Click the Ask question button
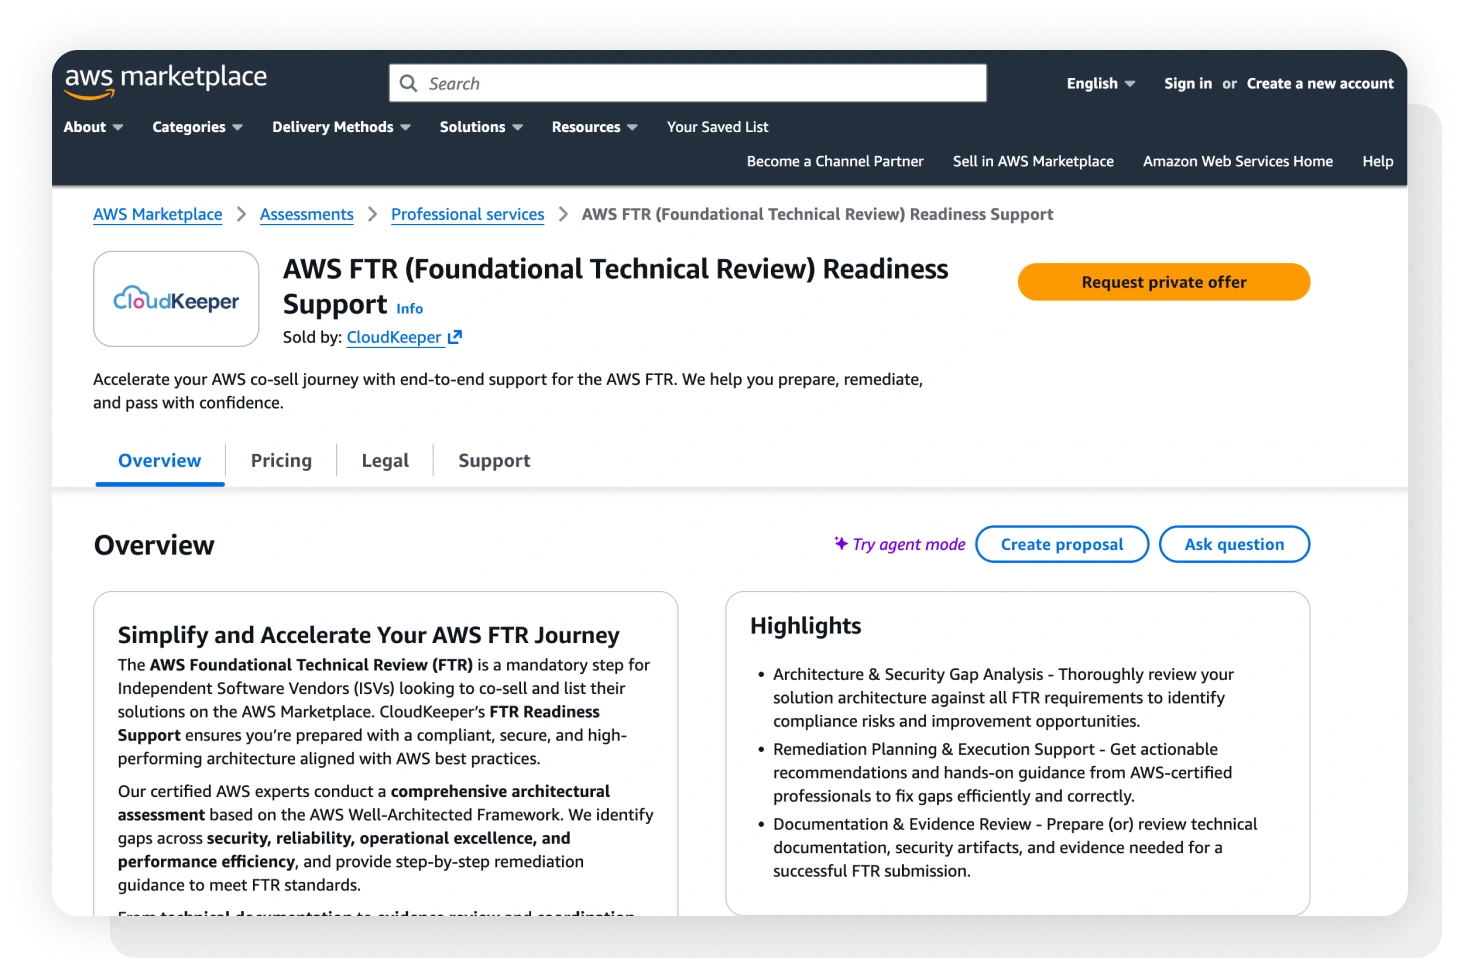The width and height of the screenshot is (1460, 970). pyautogui.click(x=1234, y=544)
